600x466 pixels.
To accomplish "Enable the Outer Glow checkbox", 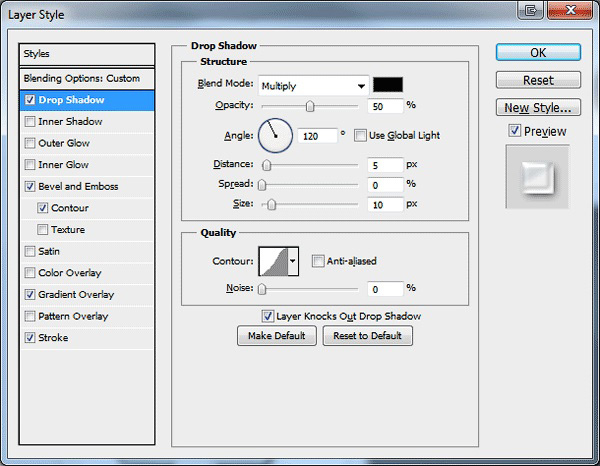I will click(x=30, y=143).
